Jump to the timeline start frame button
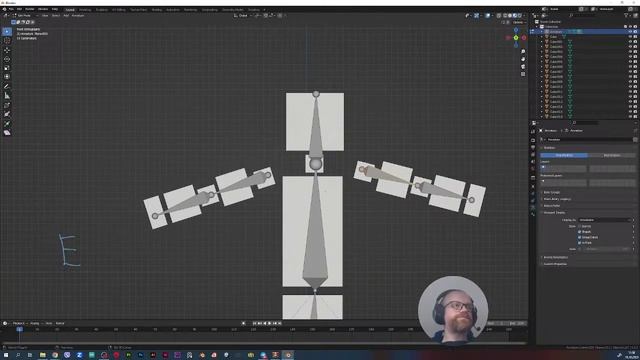Viewport: 640px width, 360px height. (x=254, y=323)
